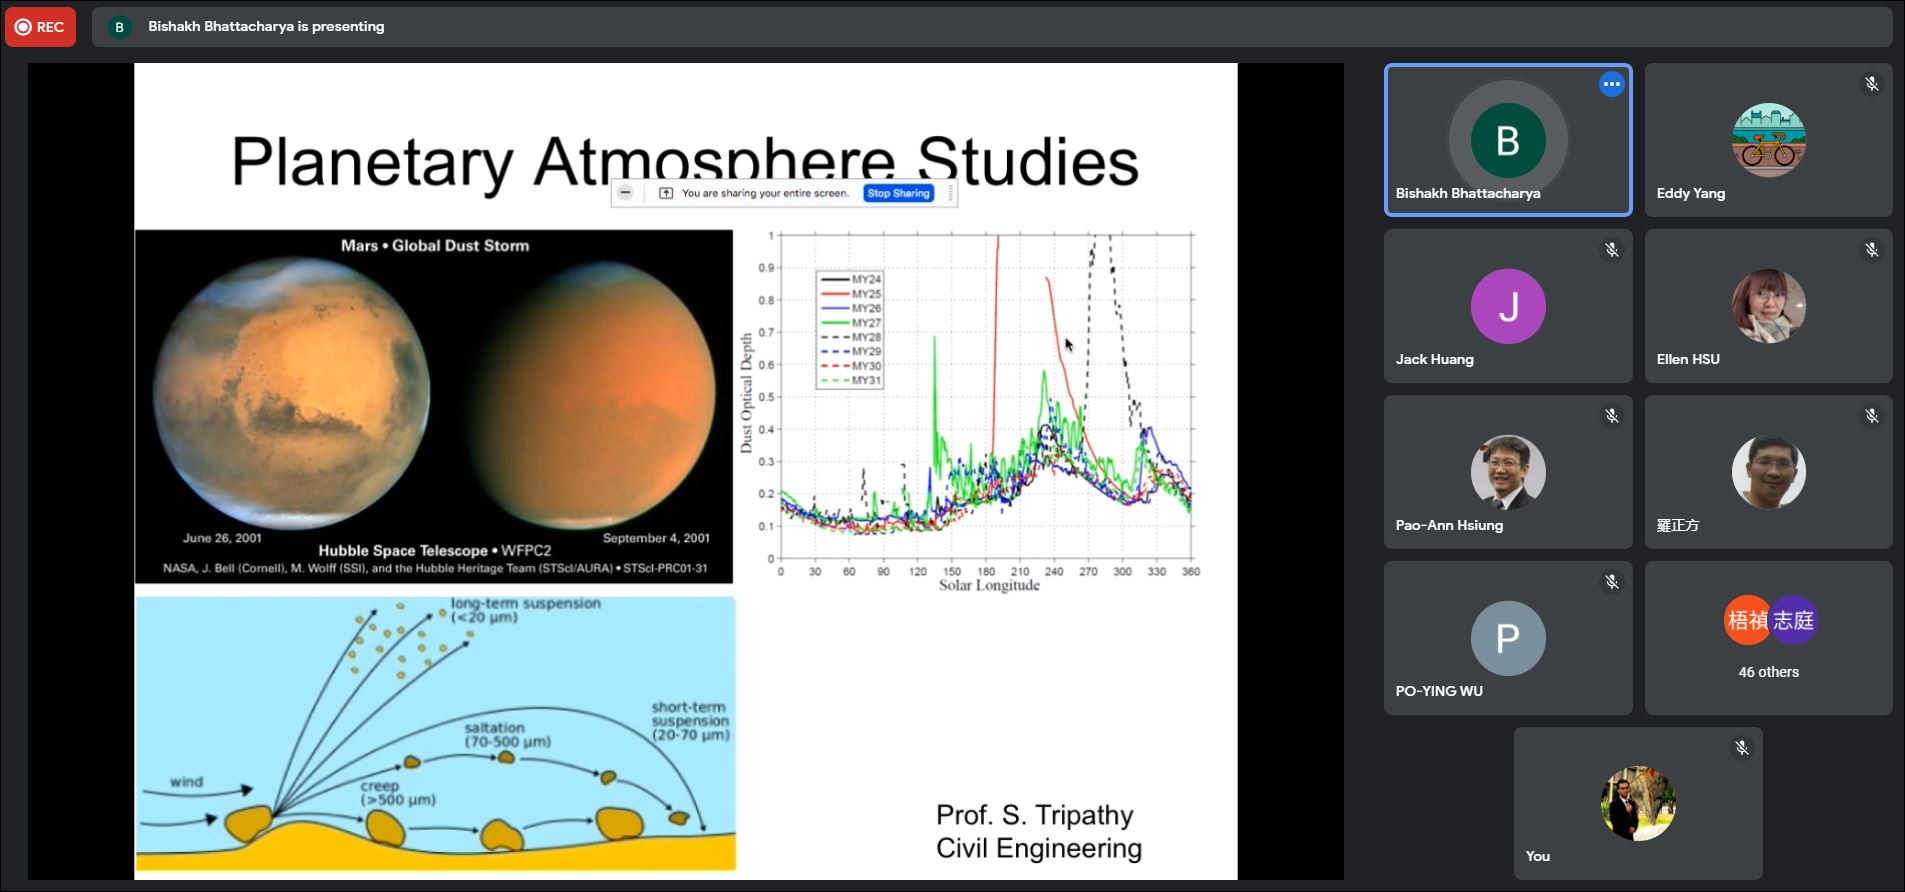Click "Bishakh Bhattacharya is presenting" label
Image resolution: width=1905 pixels, height=892 pixels.
pos(266,27)
